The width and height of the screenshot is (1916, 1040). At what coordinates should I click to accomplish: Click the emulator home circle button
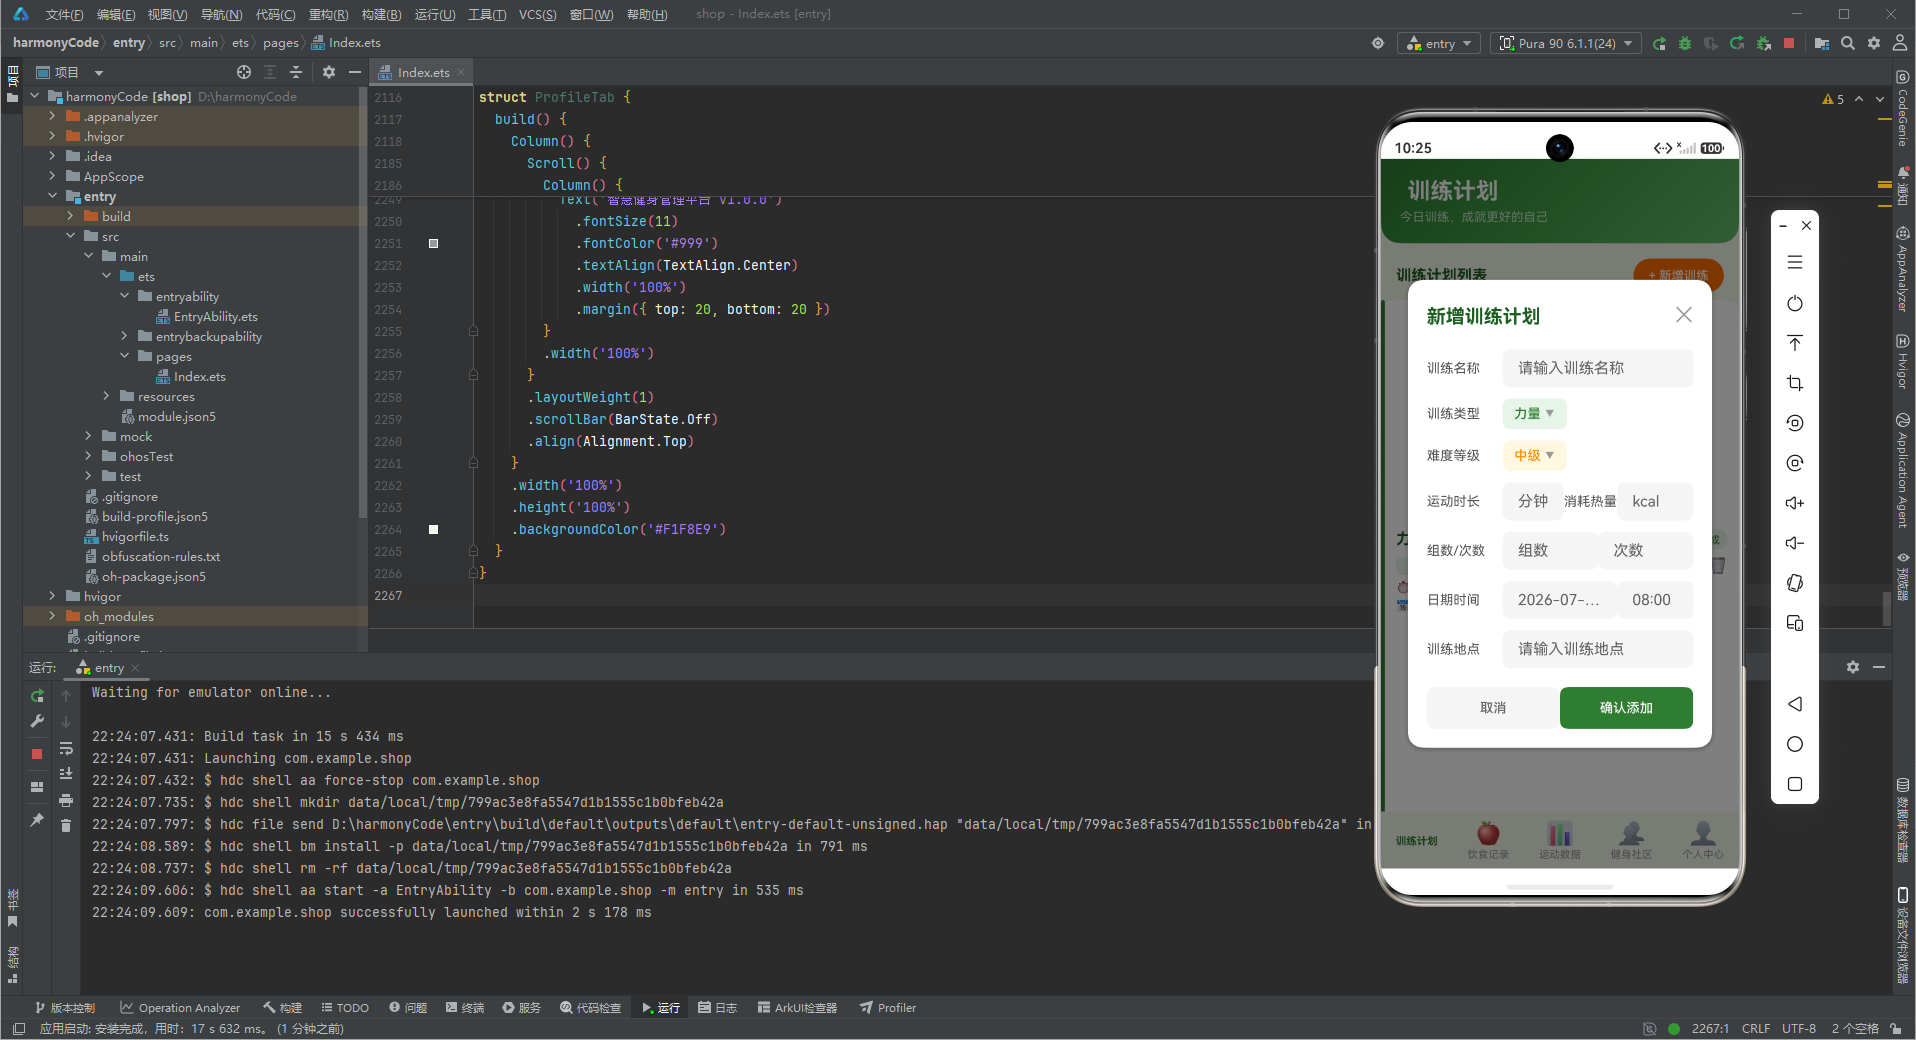coord(1795,744)
